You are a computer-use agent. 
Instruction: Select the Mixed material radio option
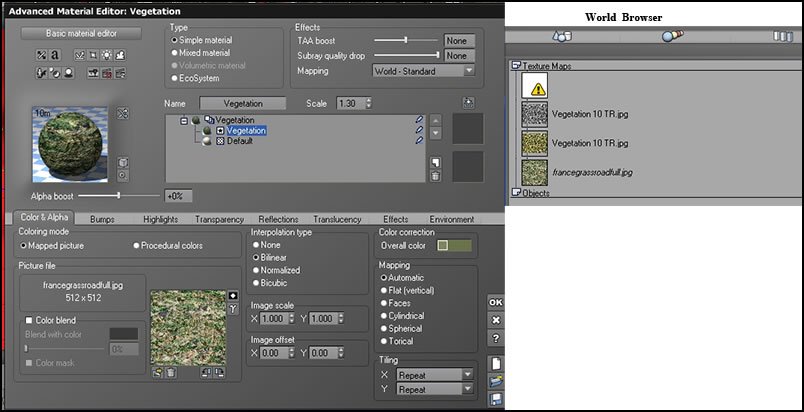coord(201,53)
